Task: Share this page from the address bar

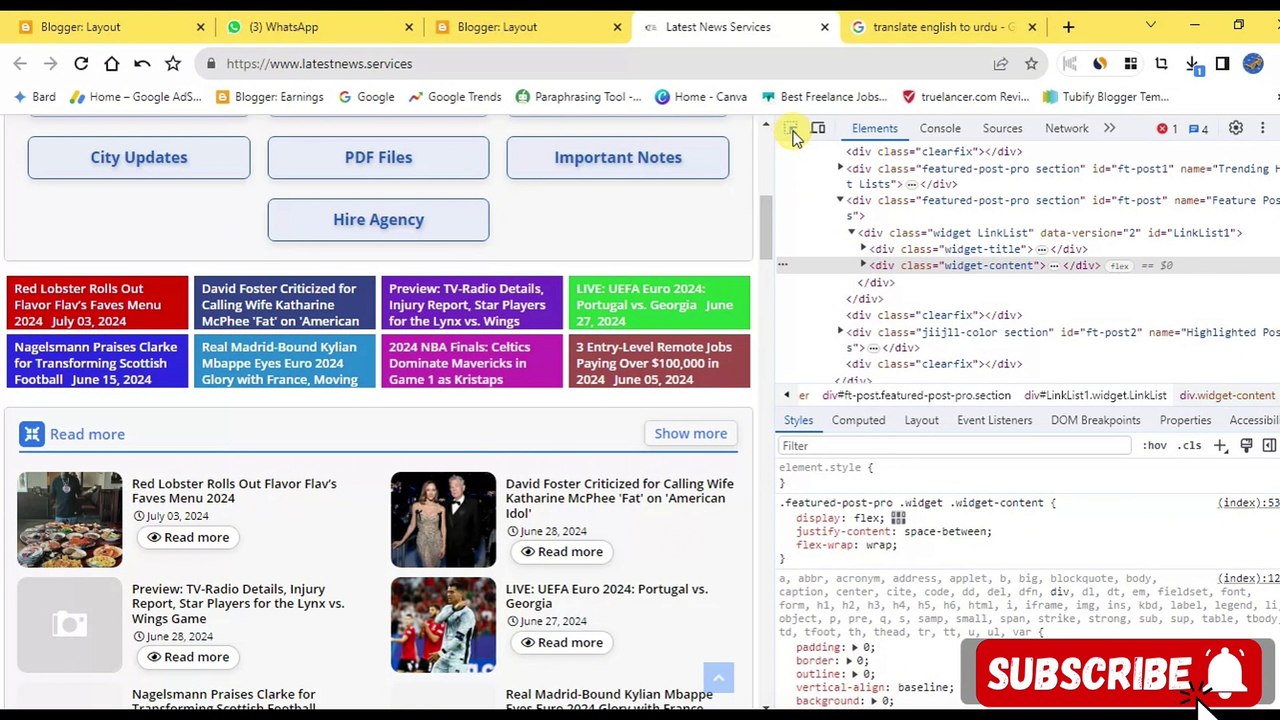Action: coord(1000,64)
